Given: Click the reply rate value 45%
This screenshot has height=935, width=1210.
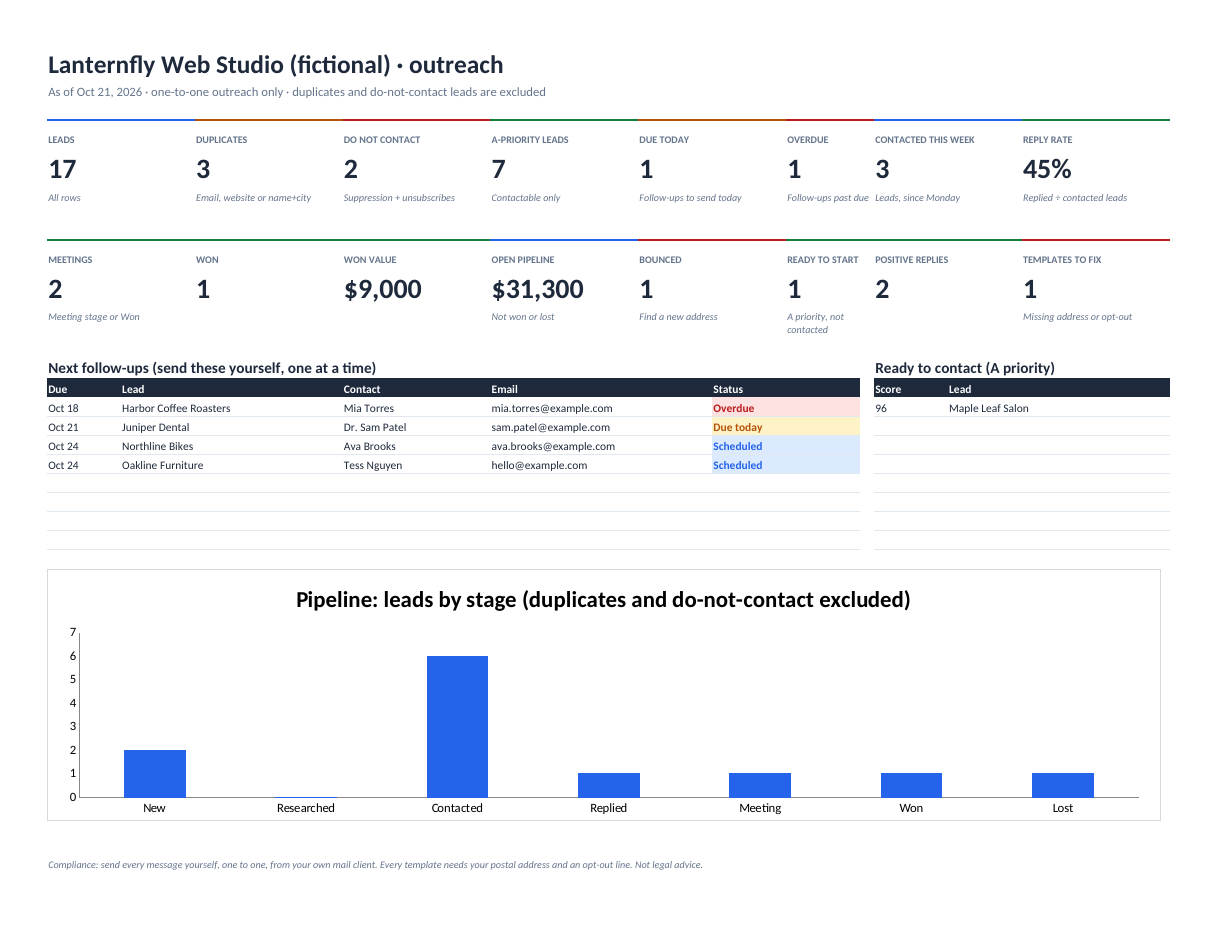Looking at the screenshot, I should [x=1047, y=169].
